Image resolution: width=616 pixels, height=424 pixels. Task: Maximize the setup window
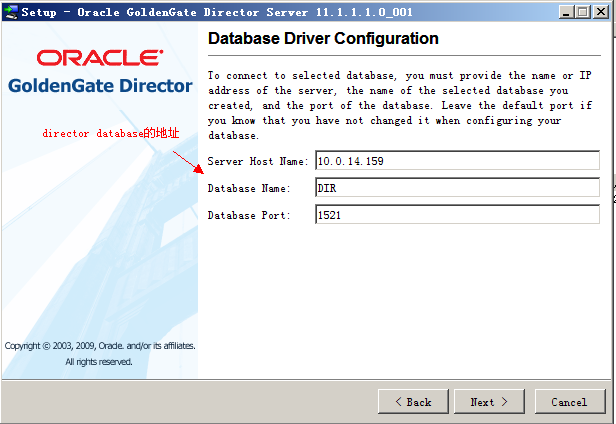tap(583, 12)
